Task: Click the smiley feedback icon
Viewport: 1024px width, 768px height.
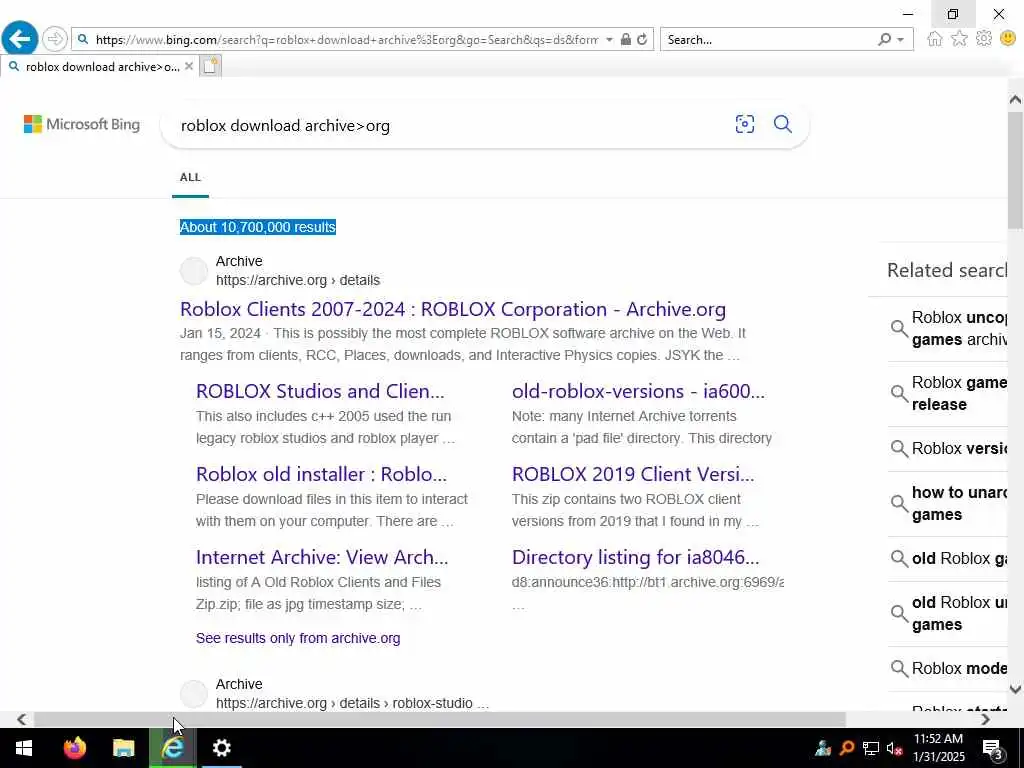Action: click(1008, 39)
